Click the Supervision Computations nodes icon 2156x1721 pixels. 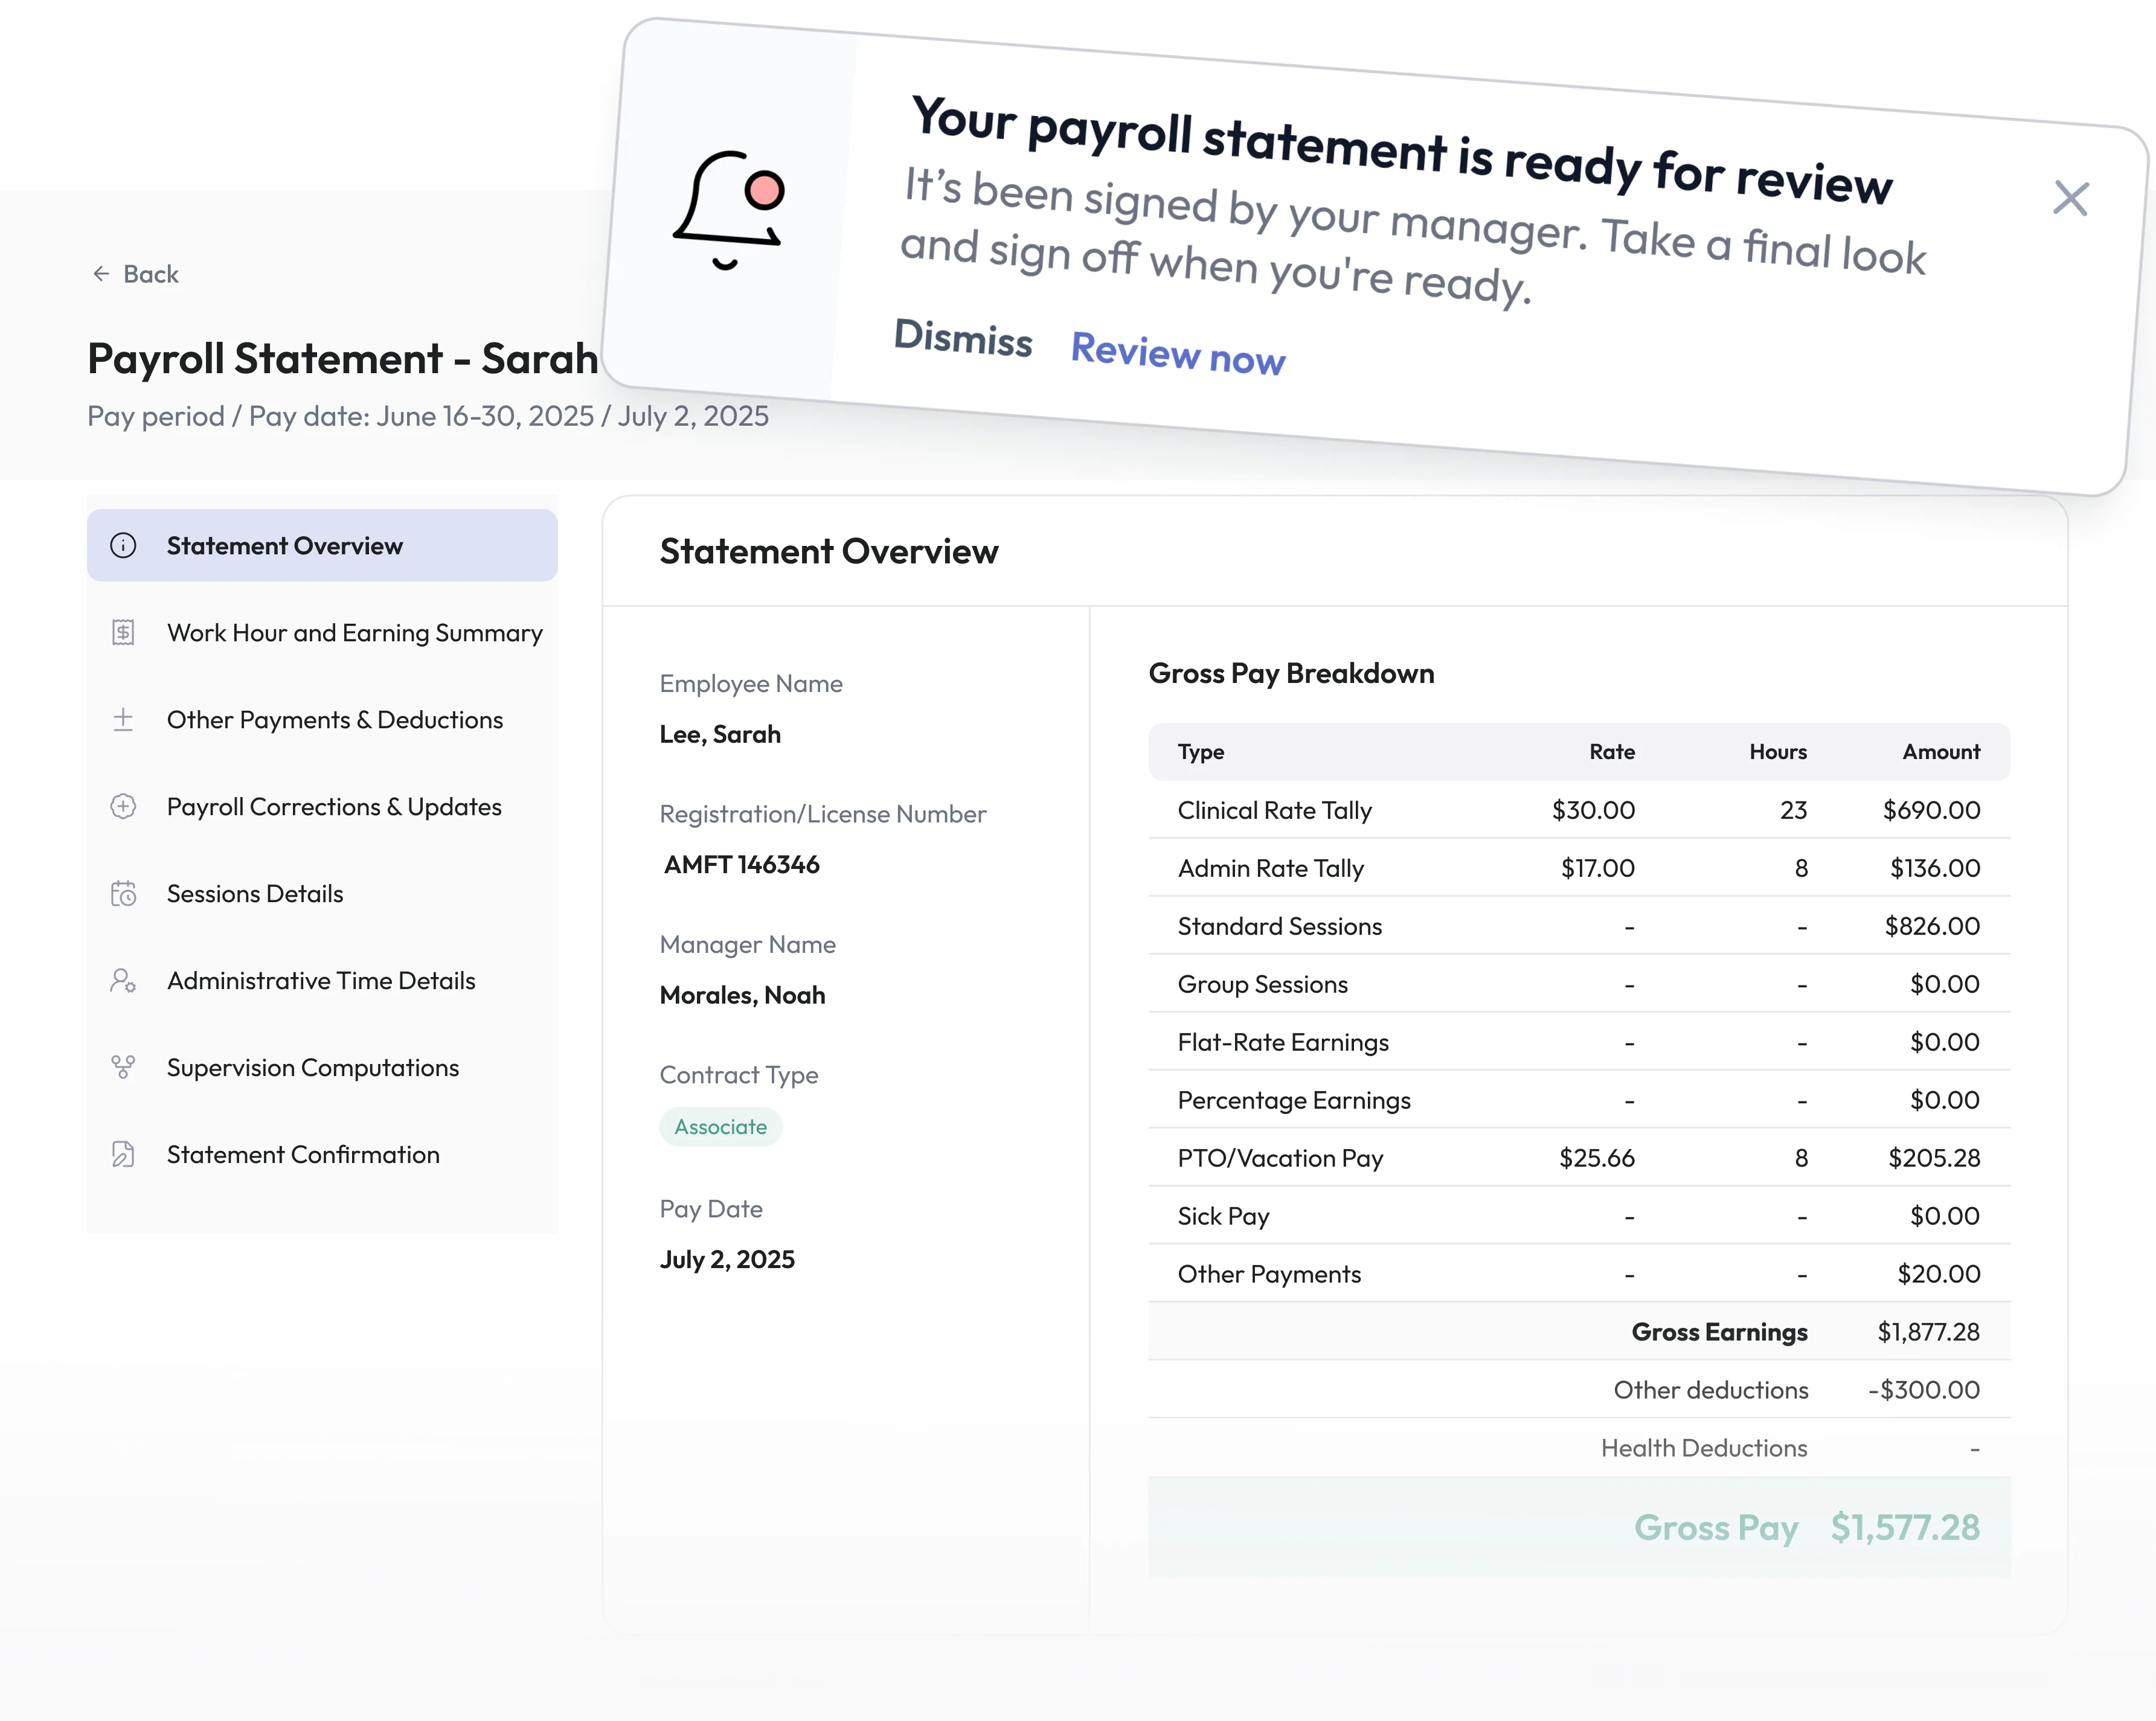tap(123, 1068)
